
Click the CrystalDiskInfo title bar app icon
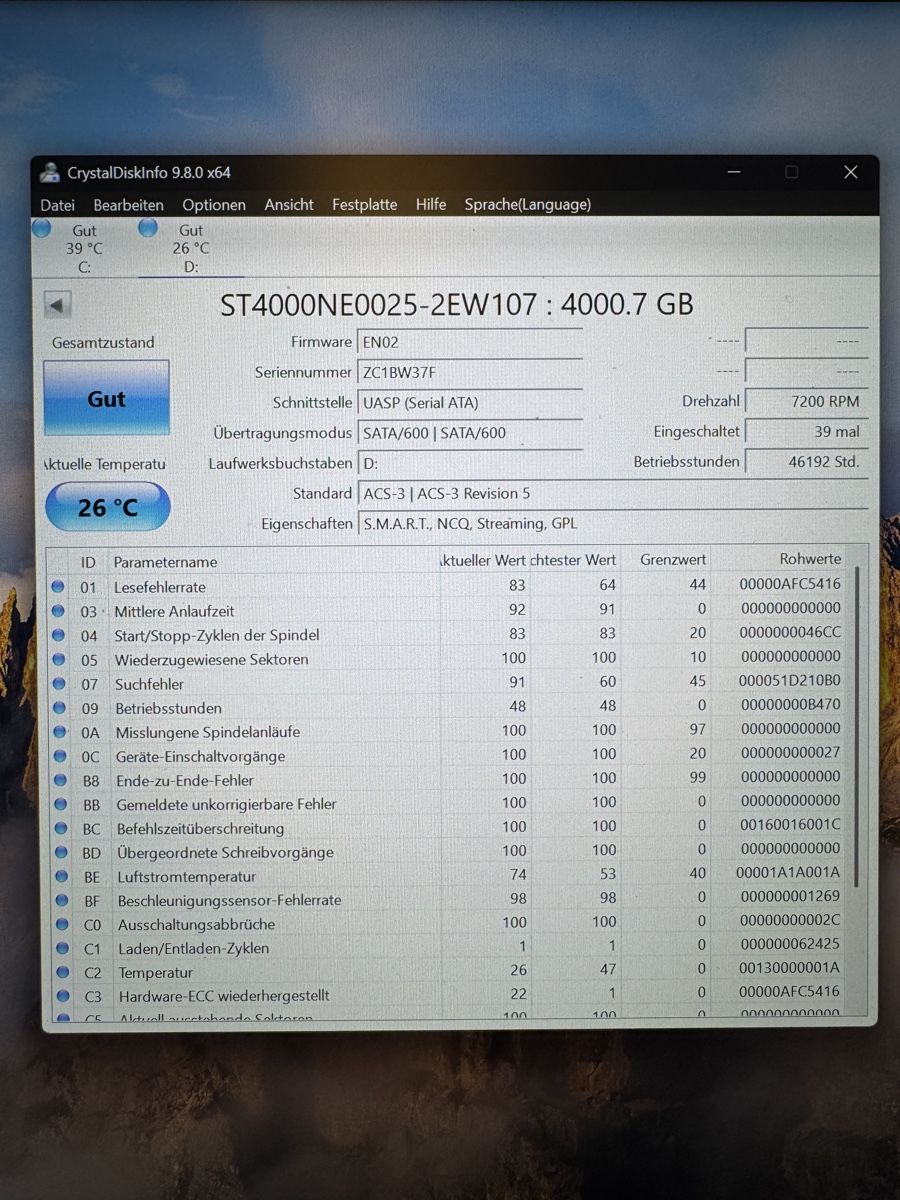tap(50, 172)
